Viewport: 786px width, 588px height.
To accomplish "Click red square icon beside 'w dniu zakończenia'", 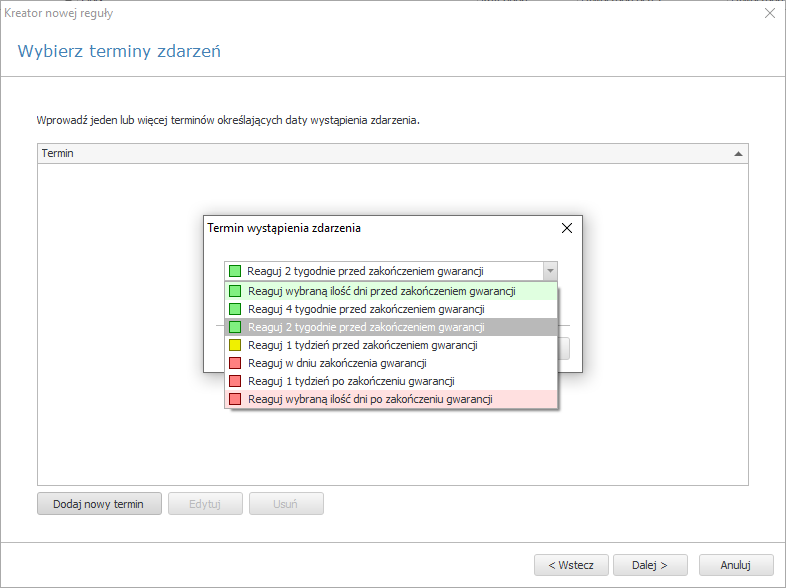I will pyautogui.click(x=235, y=363).
